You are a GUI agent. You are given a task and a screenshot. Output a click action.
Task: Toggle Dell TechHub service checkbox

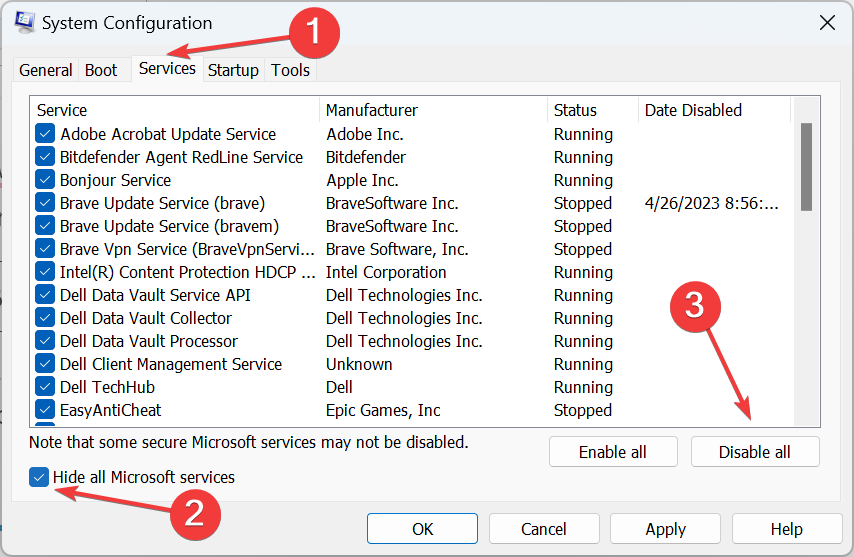(45, 387)
